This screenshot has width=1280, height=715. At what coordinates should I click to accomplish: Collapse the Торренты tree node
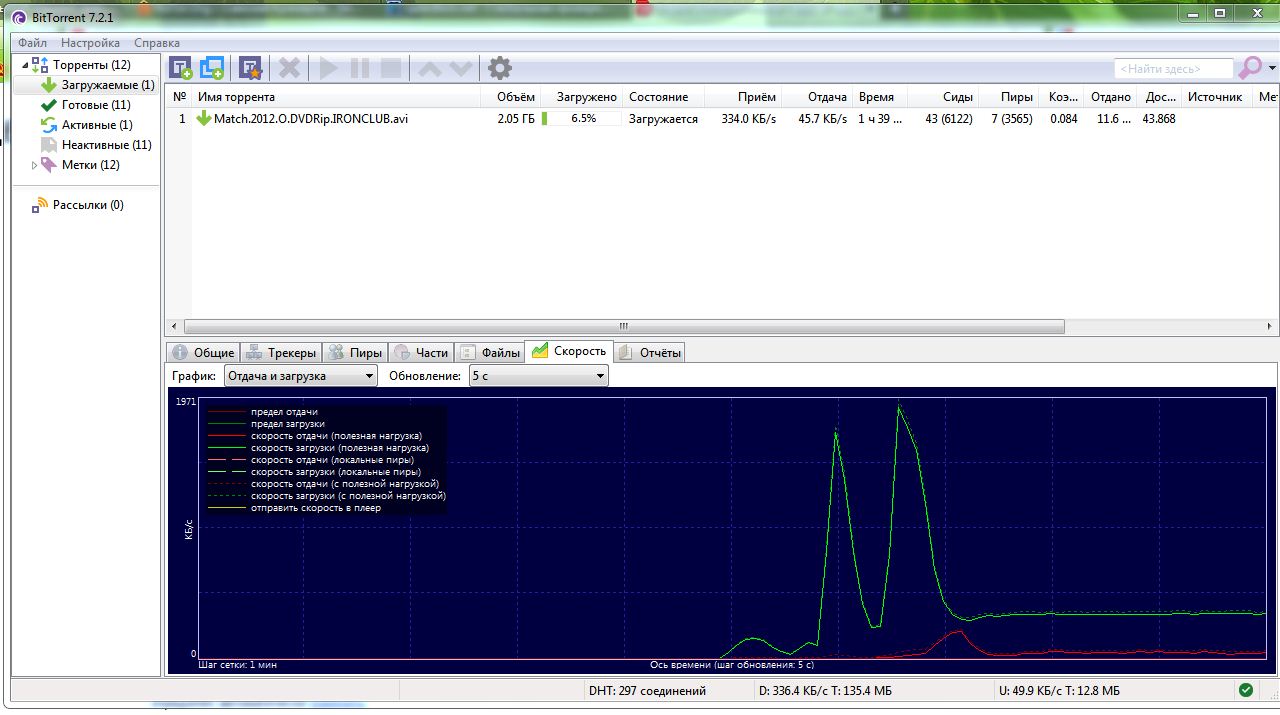[x=25, y=65]
